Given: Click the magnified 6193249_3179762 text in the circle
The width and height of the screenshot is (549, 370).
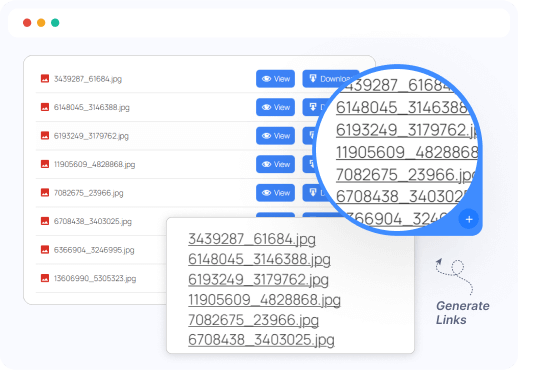Looking at the screenshot, I should (x=406, y=130).
